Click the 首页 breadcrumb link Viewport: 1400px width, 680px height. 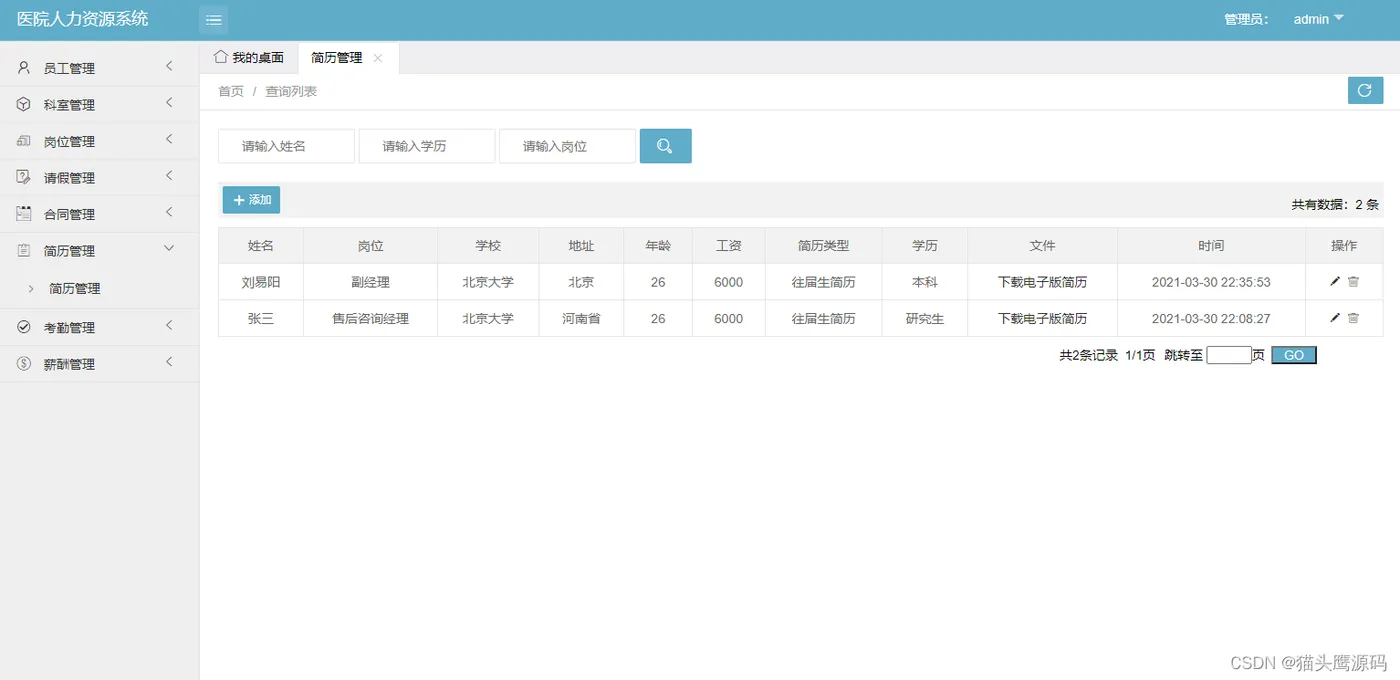point(231,91)
